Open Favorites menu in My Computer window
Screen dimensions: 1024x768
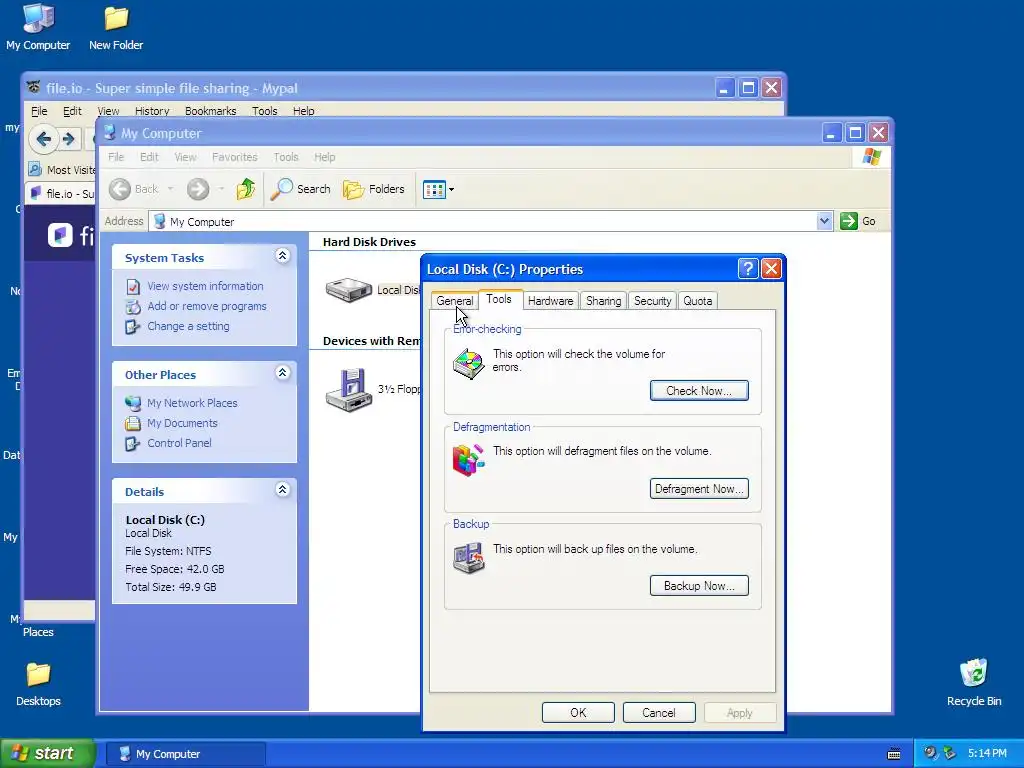click(x=234, y=157)
